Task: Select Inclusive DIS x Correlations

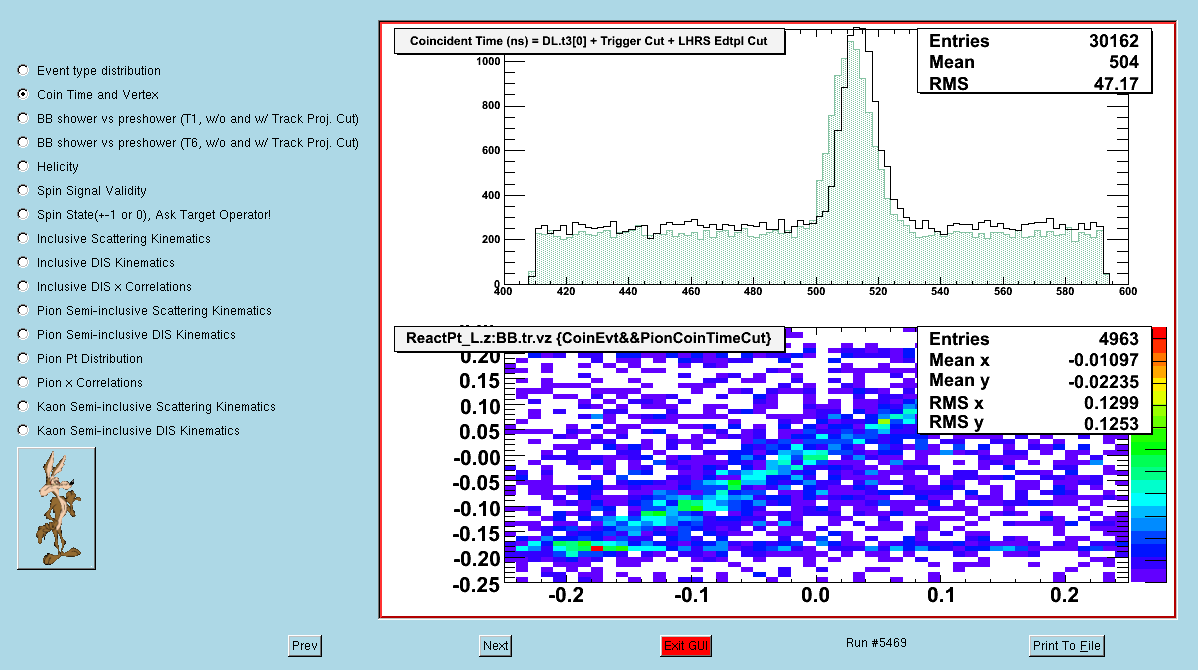Action: pos(23,286)
